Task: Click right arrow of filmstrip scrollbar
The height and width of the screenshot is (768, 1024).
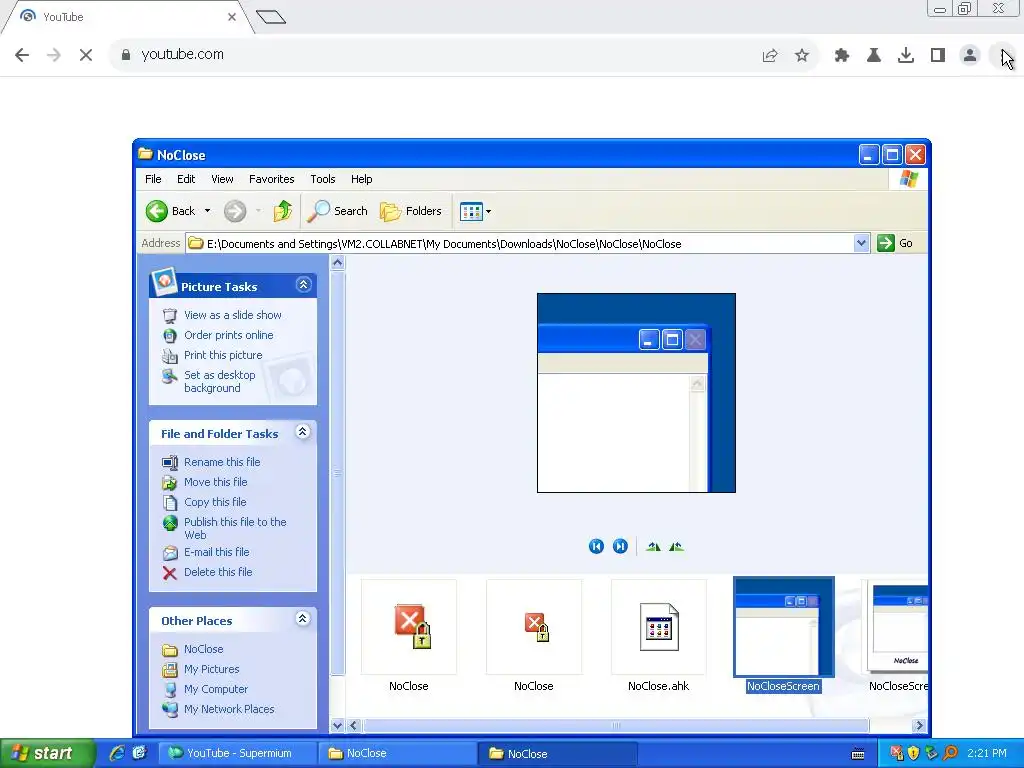Action: [x=919, y=726]
